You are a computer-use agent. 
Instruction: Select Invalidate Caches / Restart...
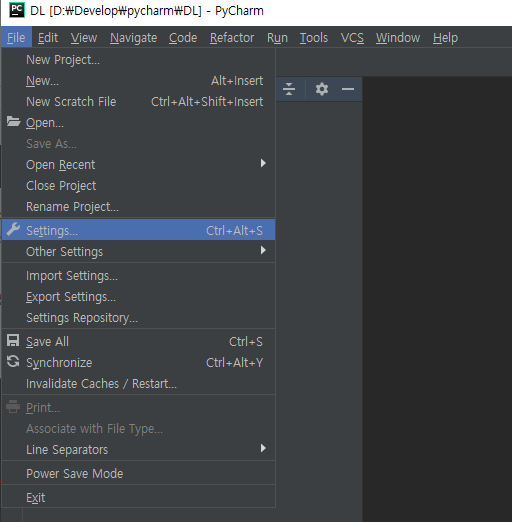(x=138, y=384)
